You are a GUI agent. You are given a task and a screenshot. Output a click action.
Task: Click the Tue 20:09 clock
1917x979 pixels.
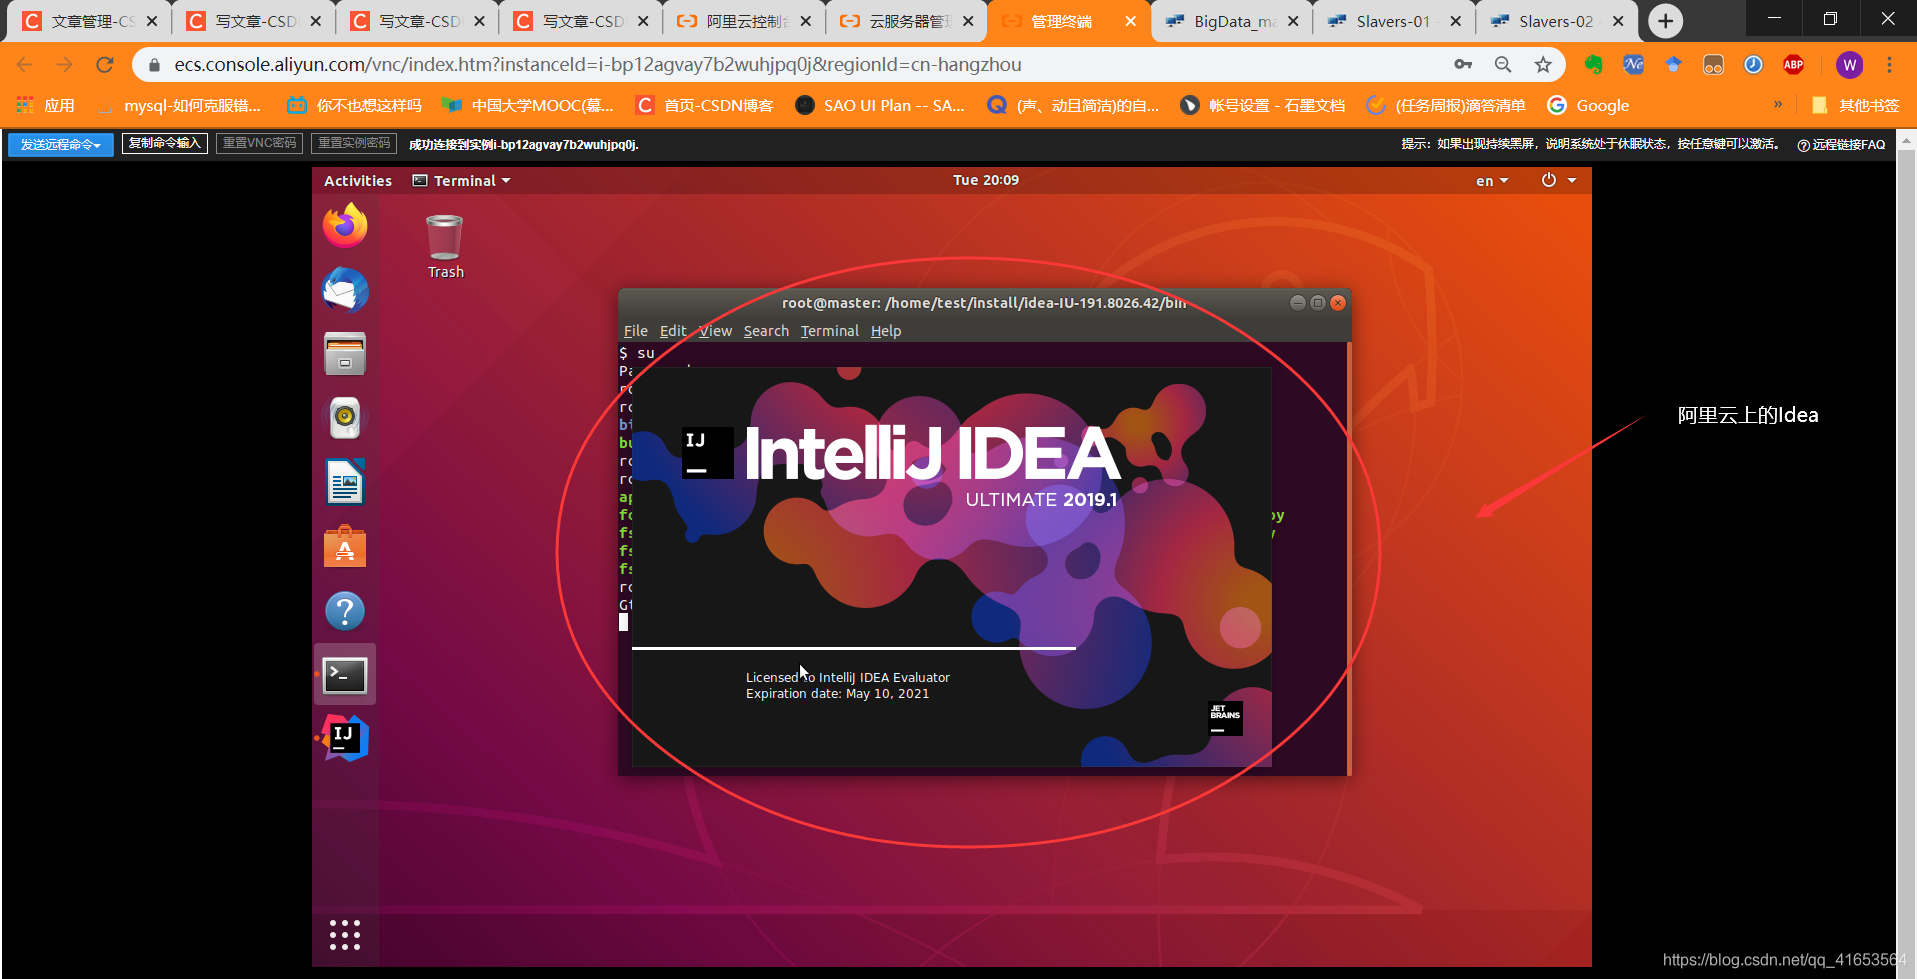(986, 180)
